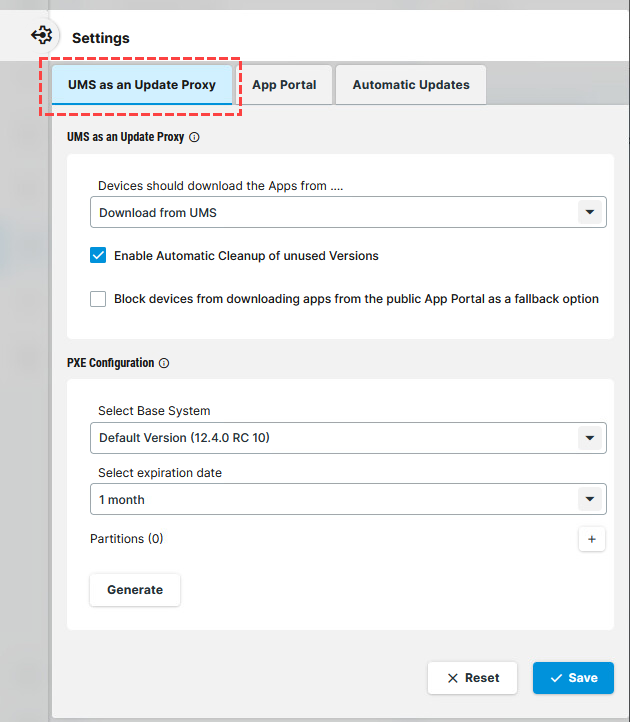Check the Block devices from downloading apps box
The height and width of the screenshot is (722, 630).
click(98, 299)
